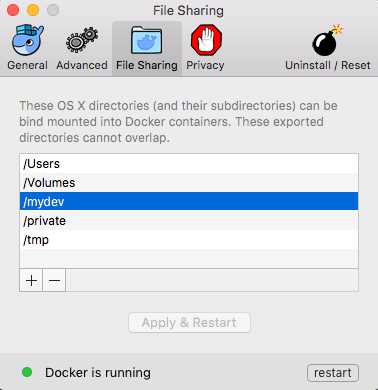Select the /Volumes directory row
378x390 pixels.
[189, 183]
